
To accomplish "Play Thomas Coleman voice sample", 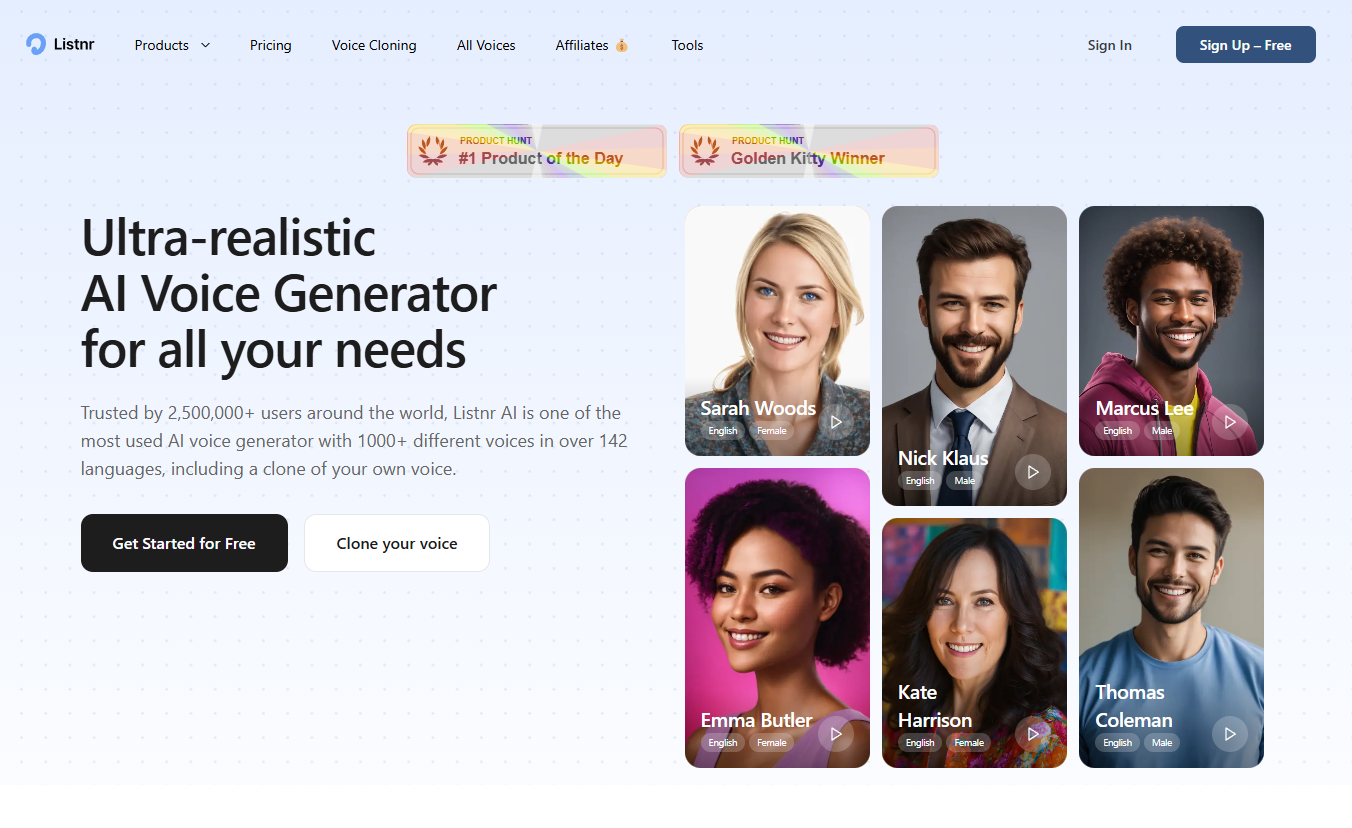I will pyautogui.click(x=1230, y=734).
